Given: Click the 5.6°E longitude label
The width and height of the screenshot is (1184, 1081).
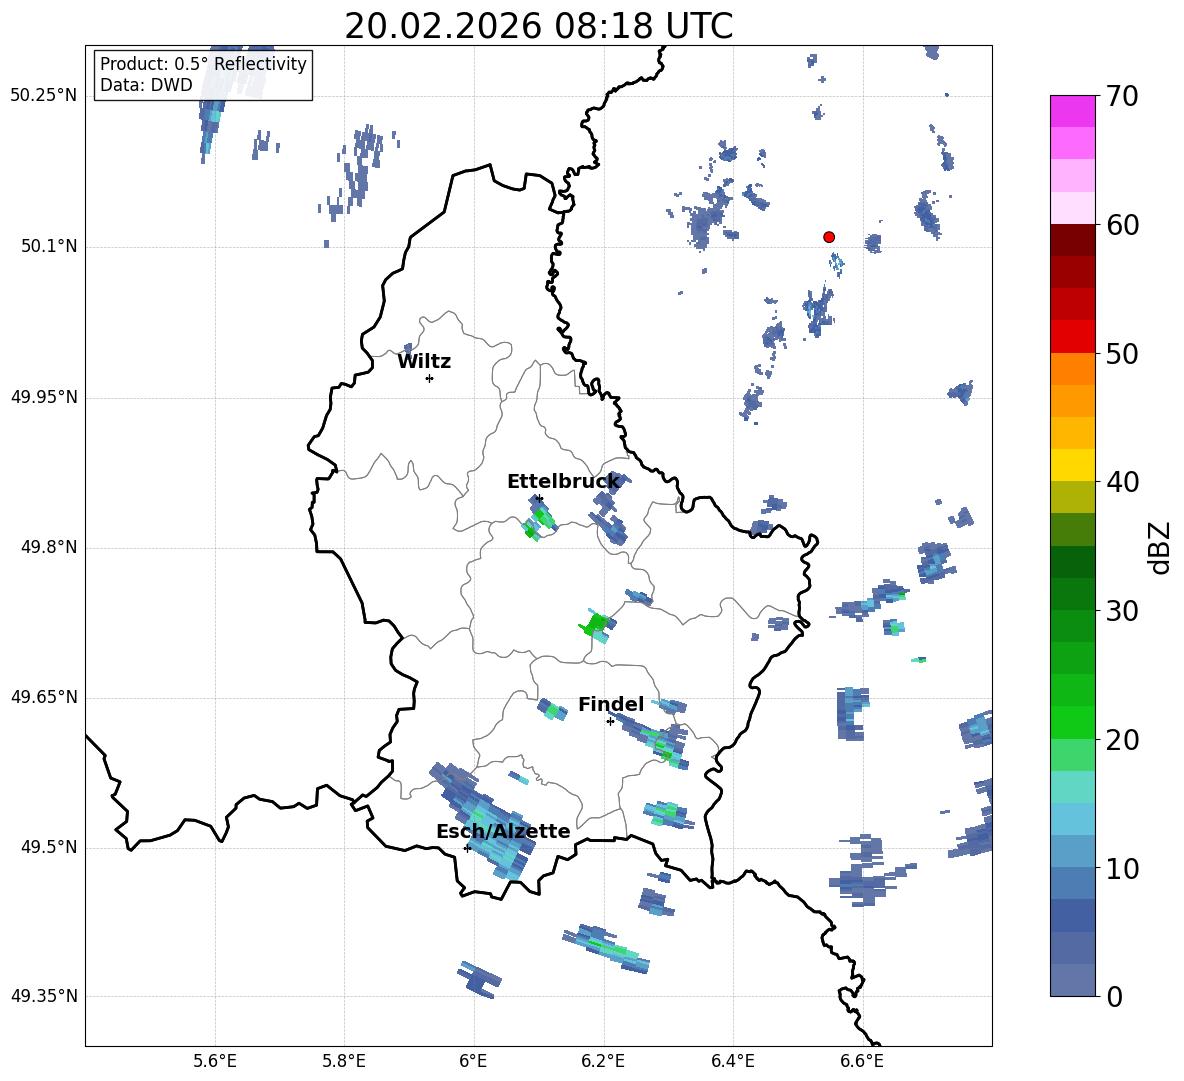Looking at the screenshot, I should (214, 1061).
